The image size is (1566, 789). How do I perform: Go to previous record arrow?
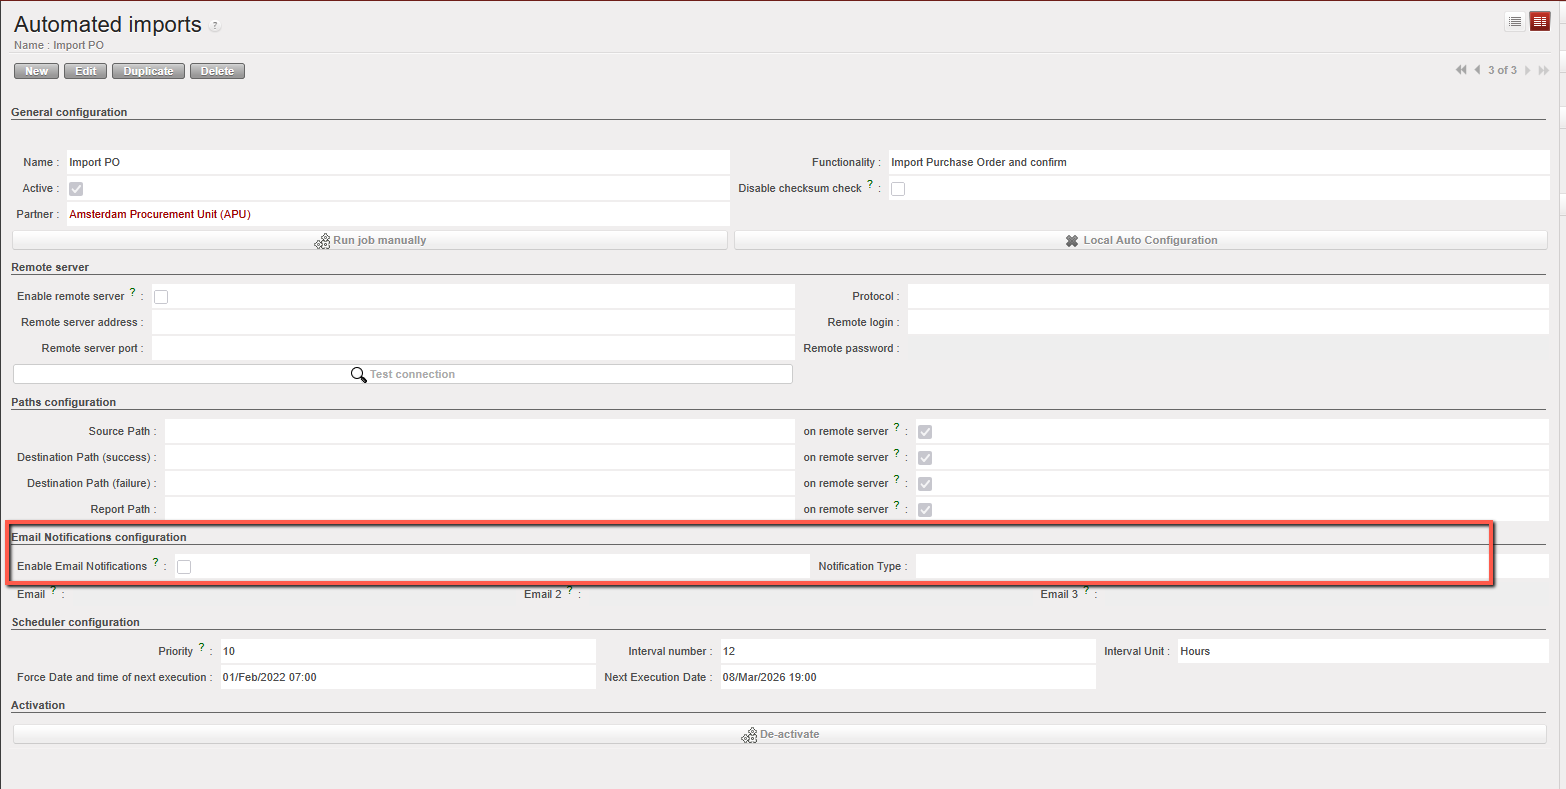coord(1477,70)
